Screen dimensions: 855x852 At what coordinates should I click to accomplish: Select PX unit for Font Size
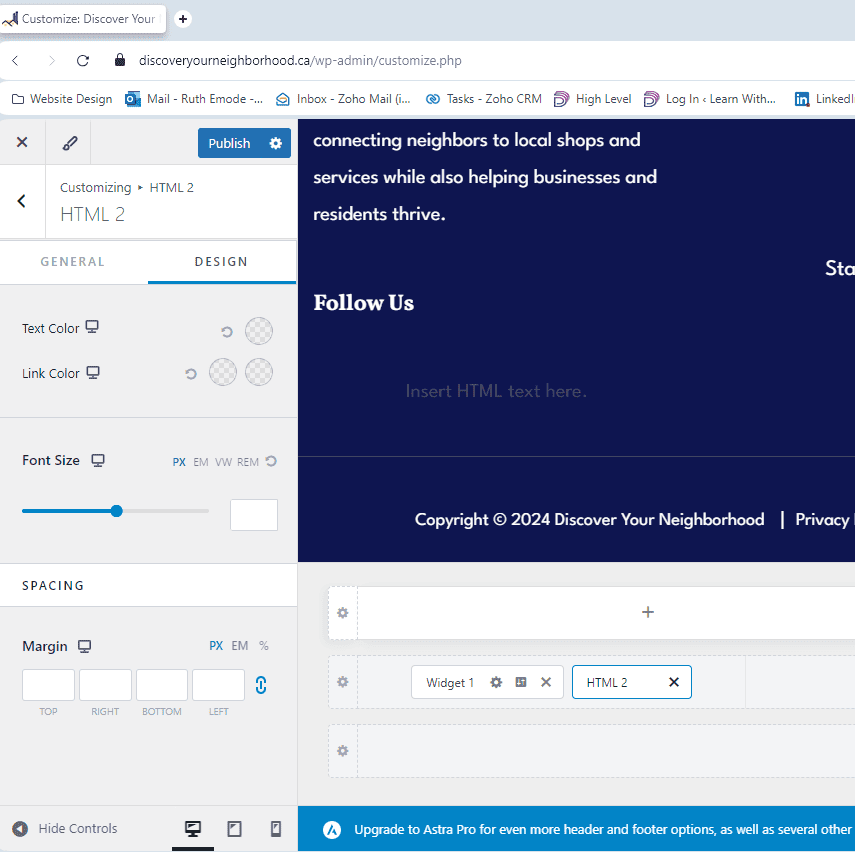coord(179,462)
